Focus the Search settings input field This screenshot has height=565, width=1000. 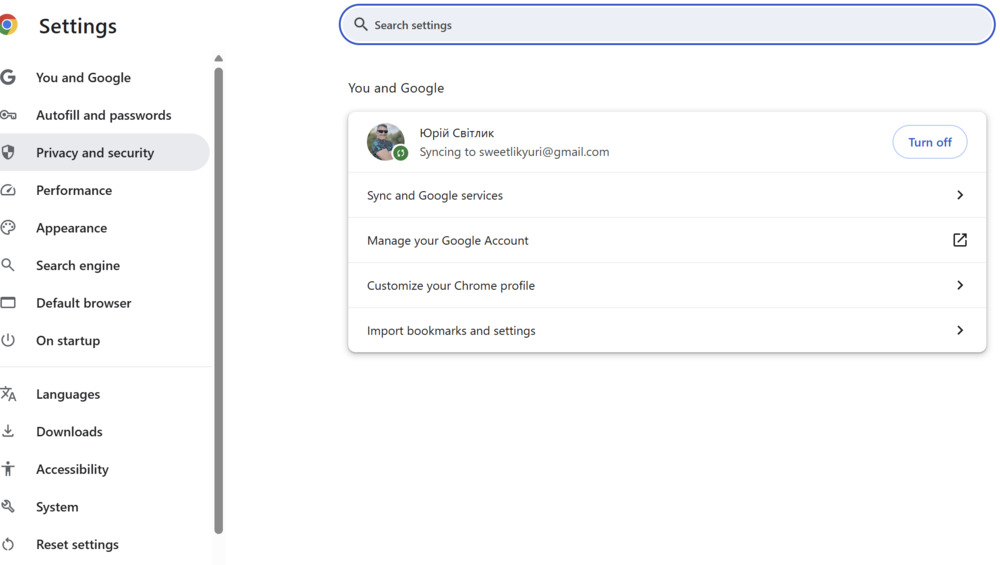point(667,25)
